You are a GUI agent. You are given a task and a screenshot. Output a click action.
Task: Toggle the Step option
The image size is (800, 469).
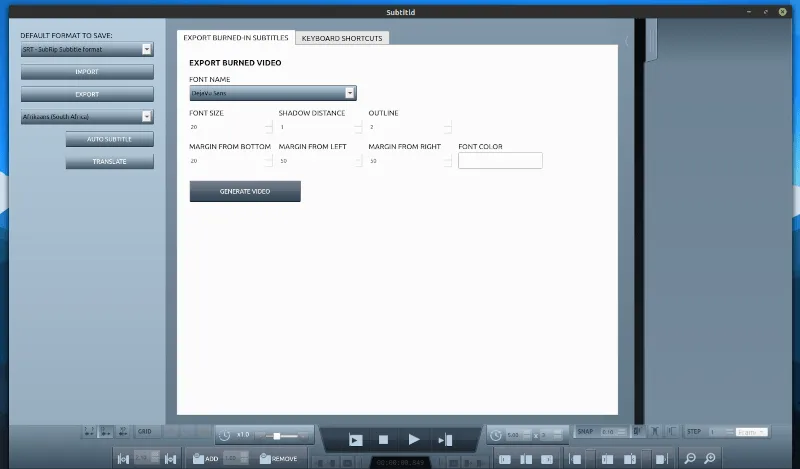pyautogui.click(x=694, y=431)
